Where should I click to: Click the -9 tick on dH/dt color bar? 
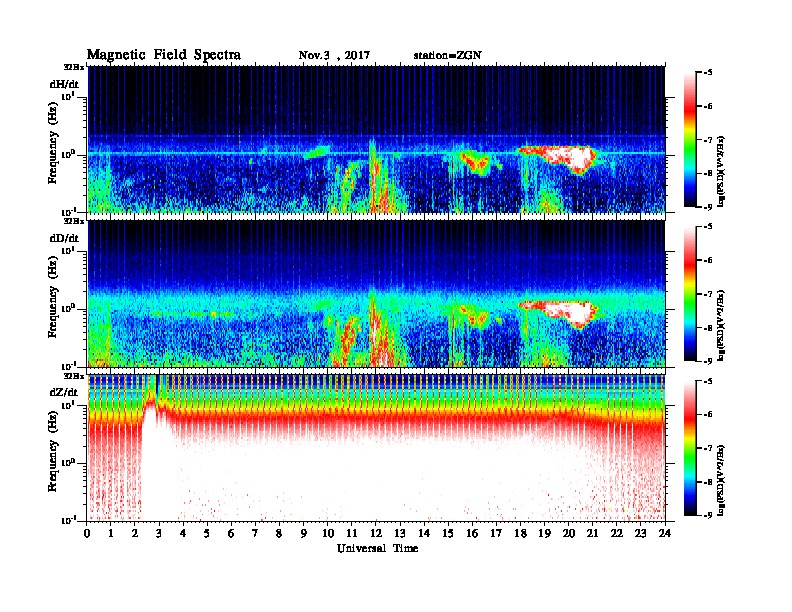[x=708, y=207]
